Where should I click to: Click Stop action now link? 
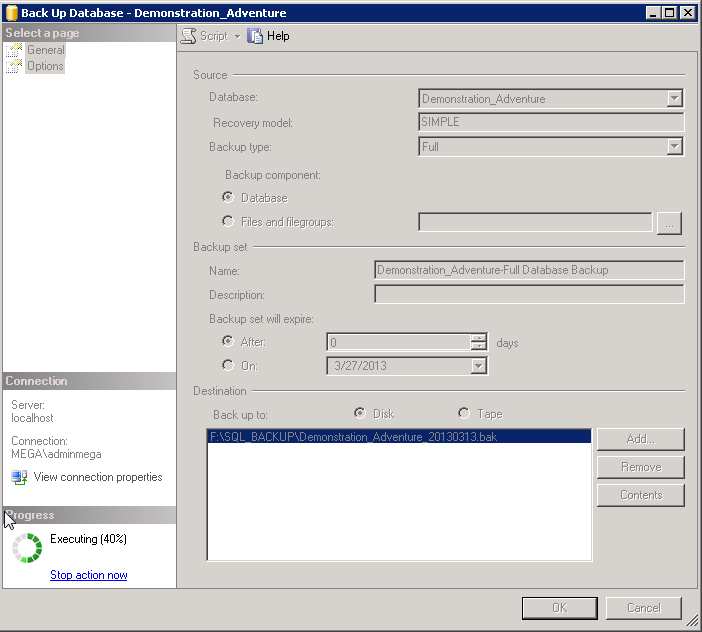click(x=89, y=575)
